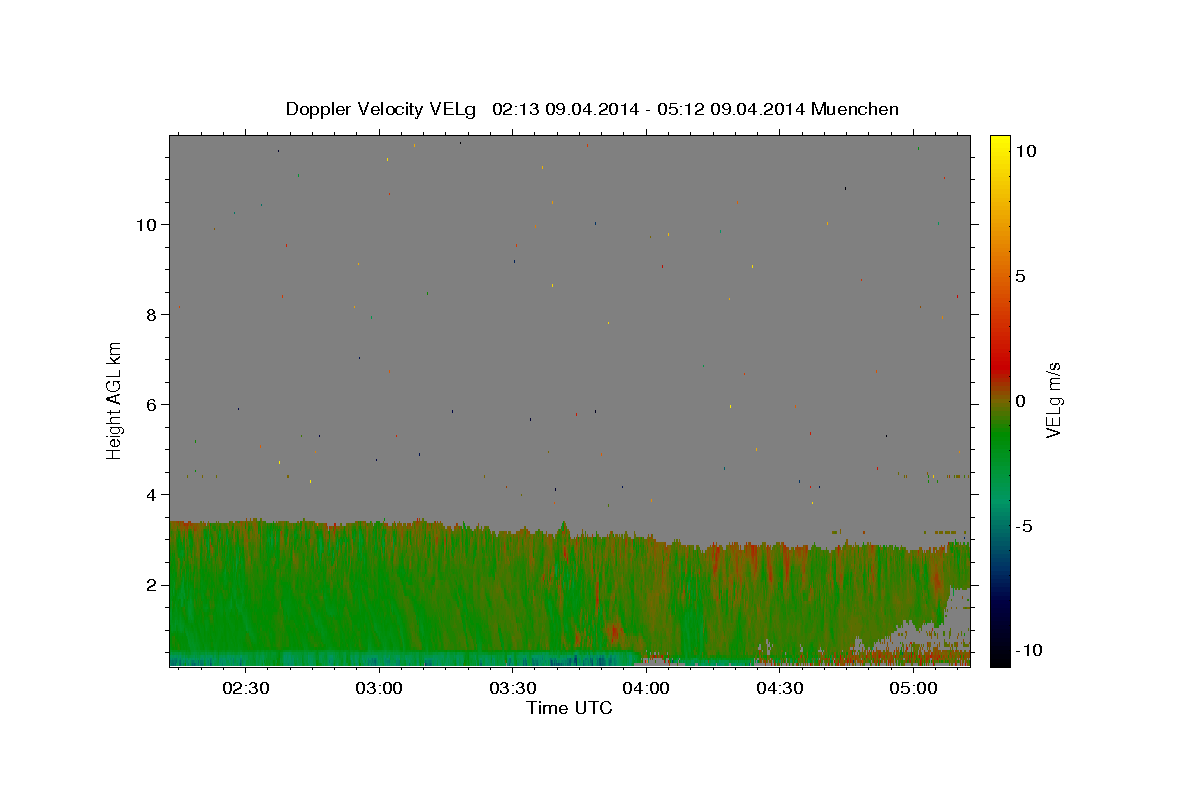Click the 'Height AGL km' y-axis label
The height and width of the screenshot is (800, 1200).
[114, 399]
